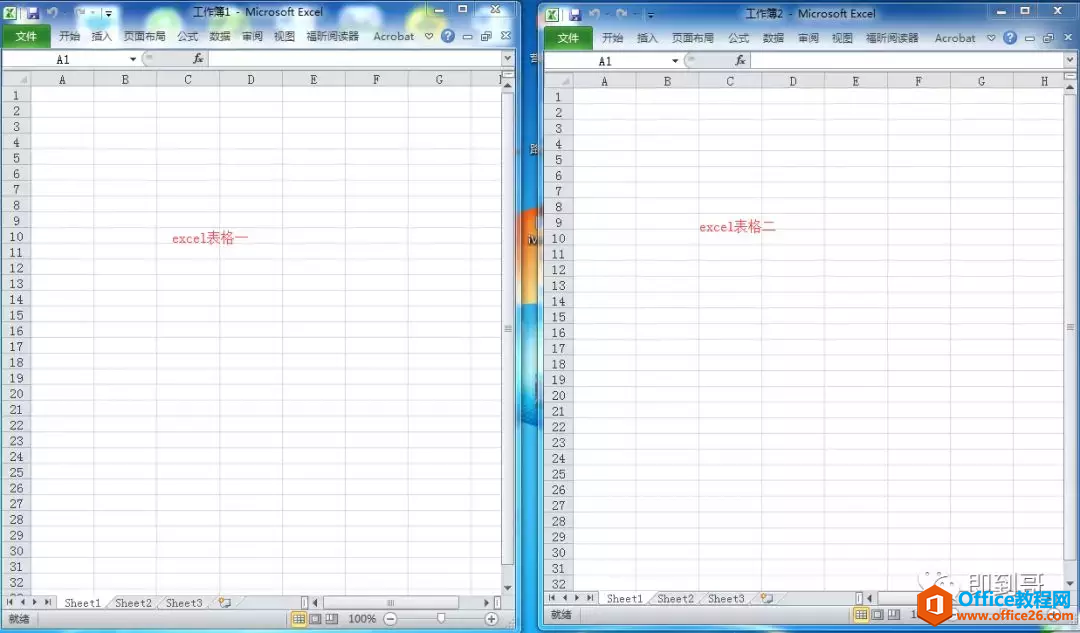Open Quick Access Toolbar customize arrow in 工作簿2
Viewport: 1080px width, 633px height.
(x=650, y=14)
